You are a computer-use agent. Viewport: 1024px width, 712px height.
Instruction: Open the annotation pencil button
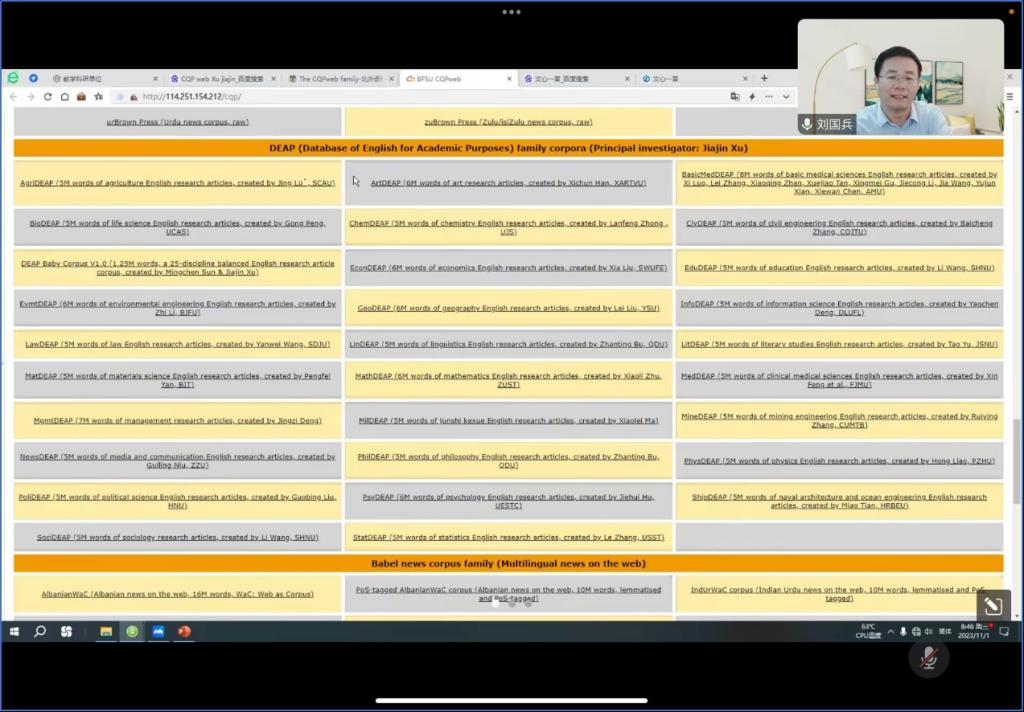[993, 606]
